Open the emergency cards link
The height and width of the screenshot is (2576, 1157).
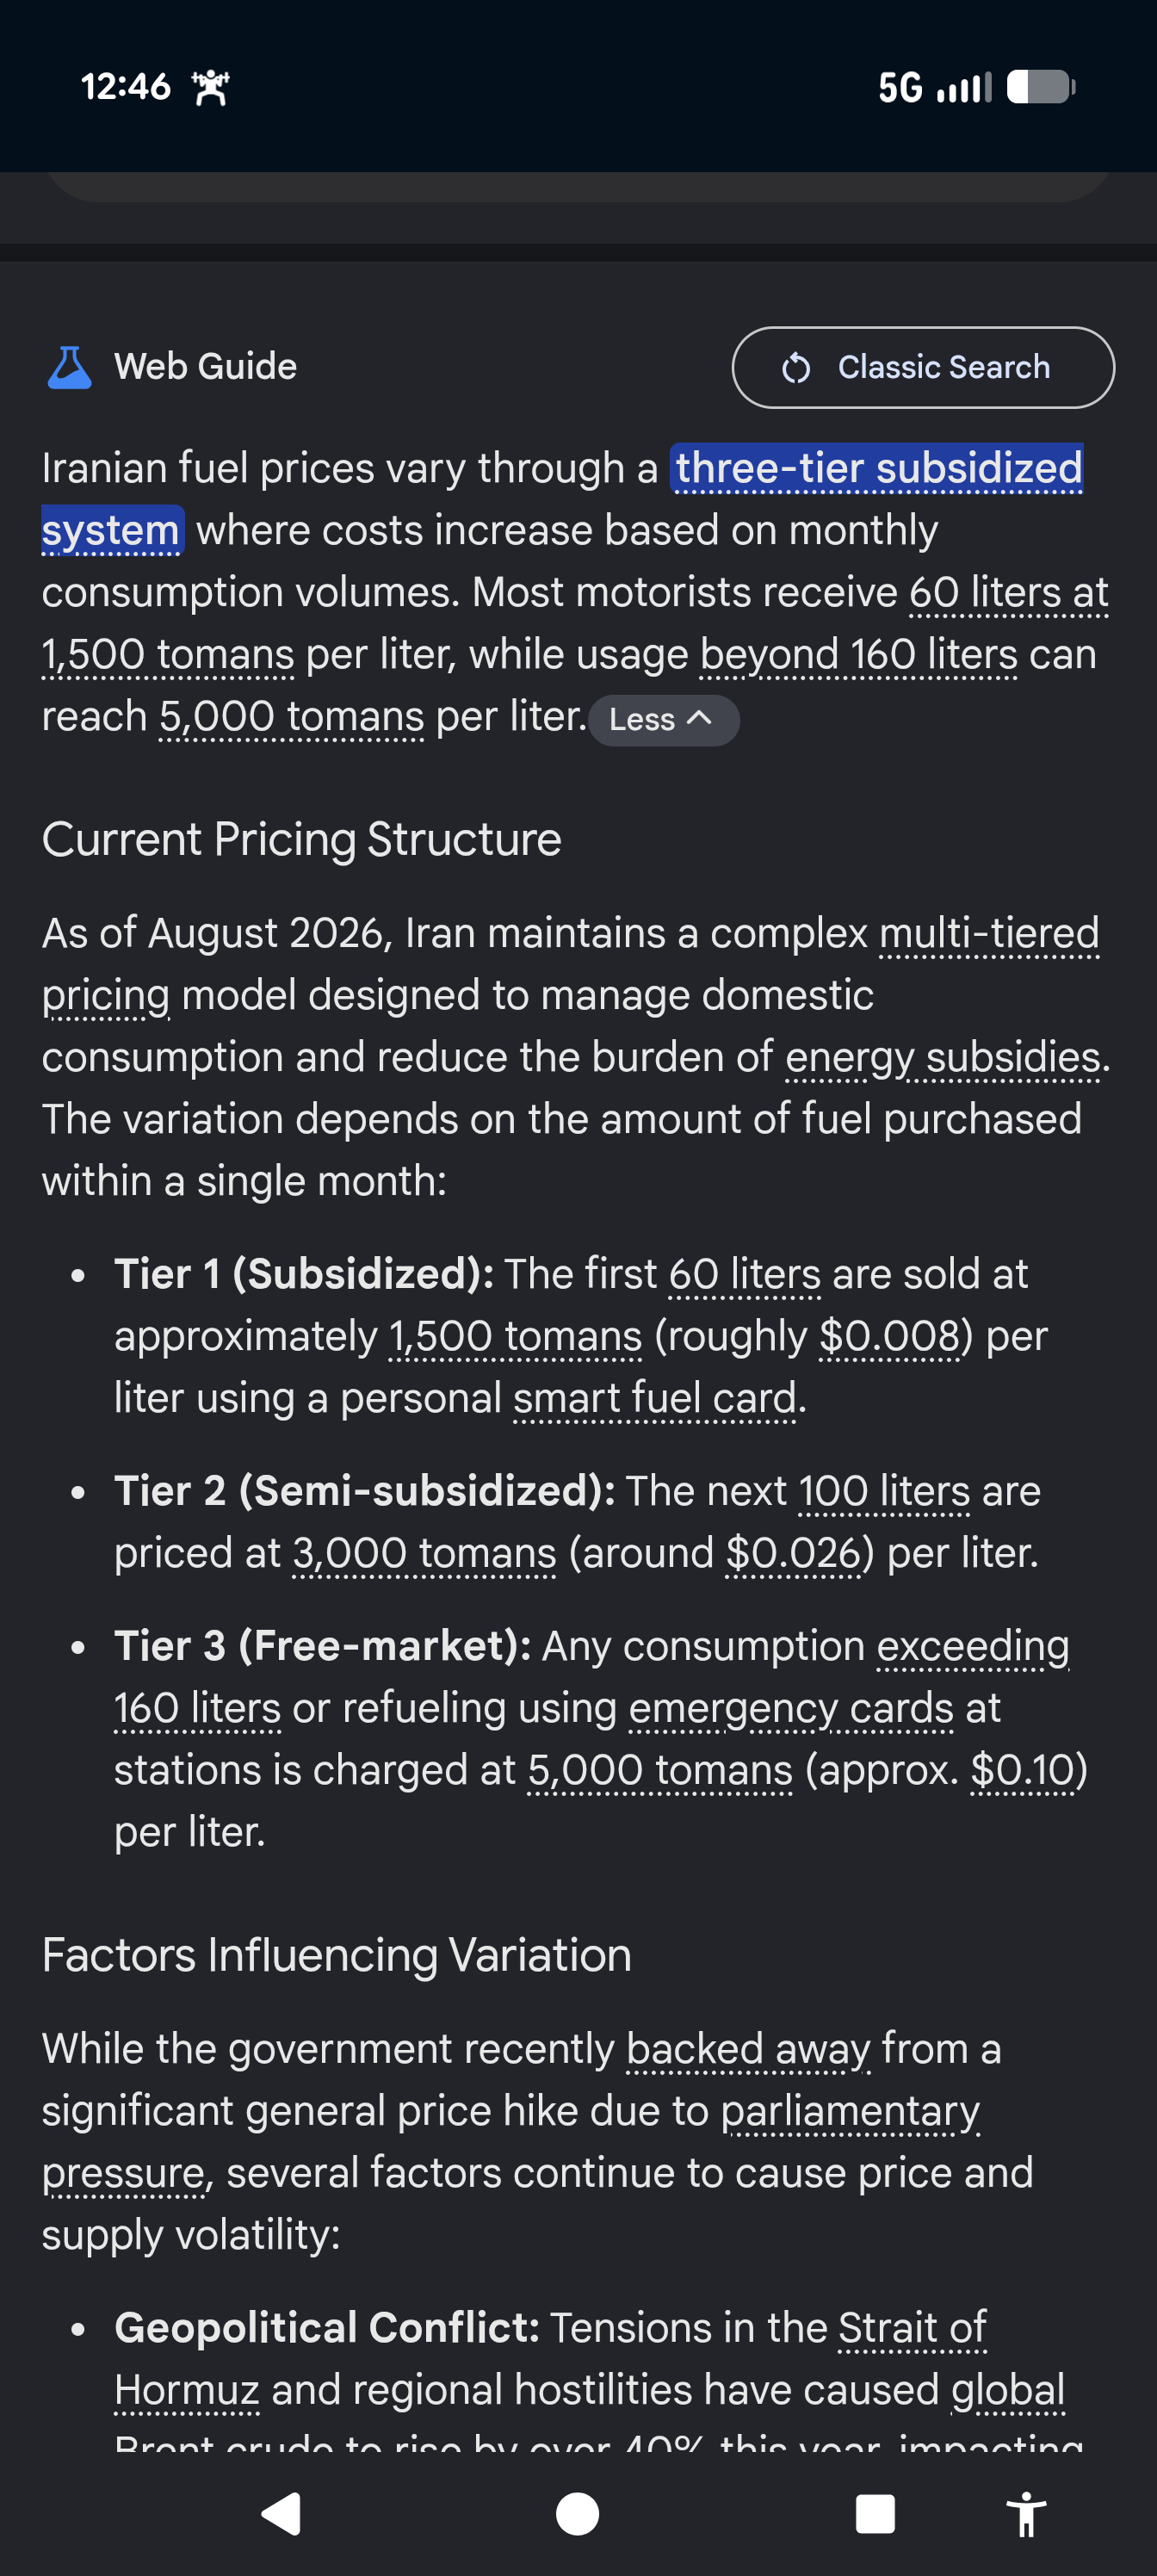tap(791, 1708)
